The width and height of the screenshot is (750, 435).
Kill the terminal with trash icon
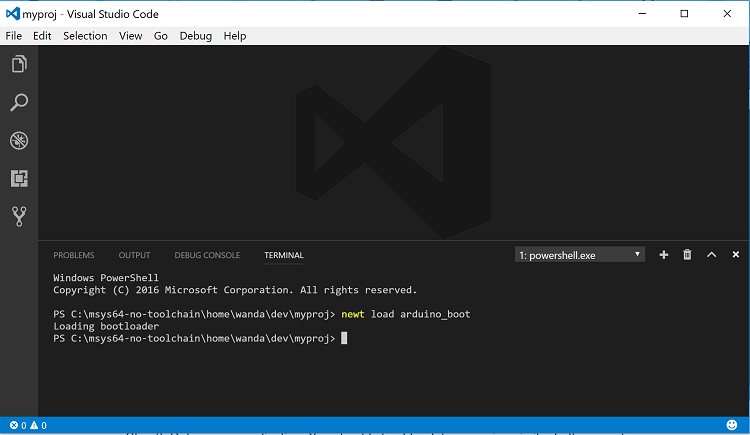(687, 255)
